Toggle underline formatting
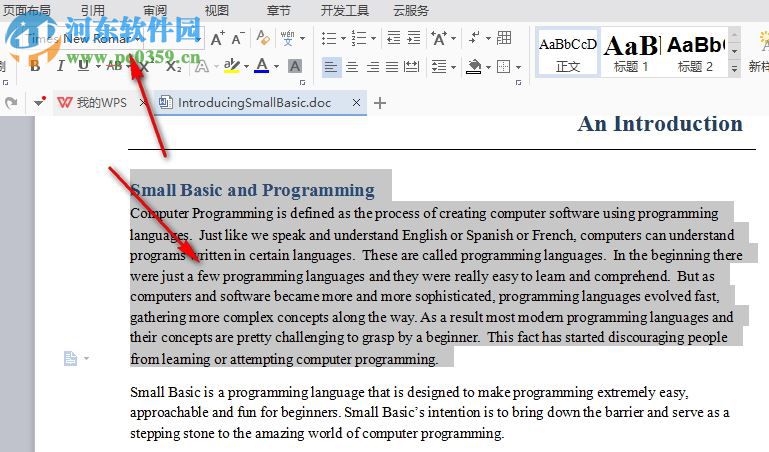Screen dimensions: 769x452 point(83,66)
